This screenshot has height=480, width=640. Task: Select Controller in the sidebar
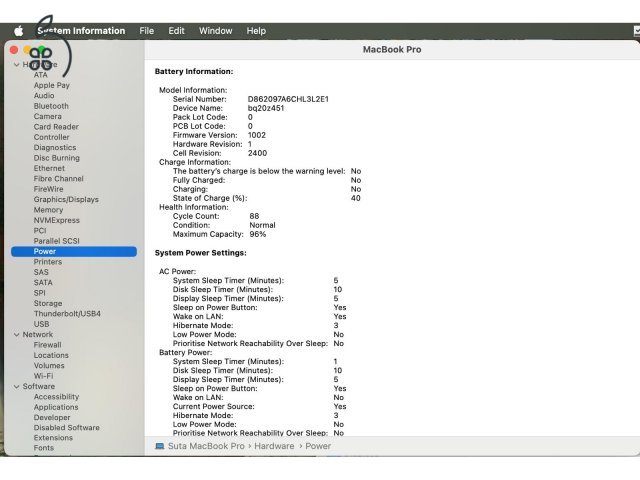click(x=51, y=137)
